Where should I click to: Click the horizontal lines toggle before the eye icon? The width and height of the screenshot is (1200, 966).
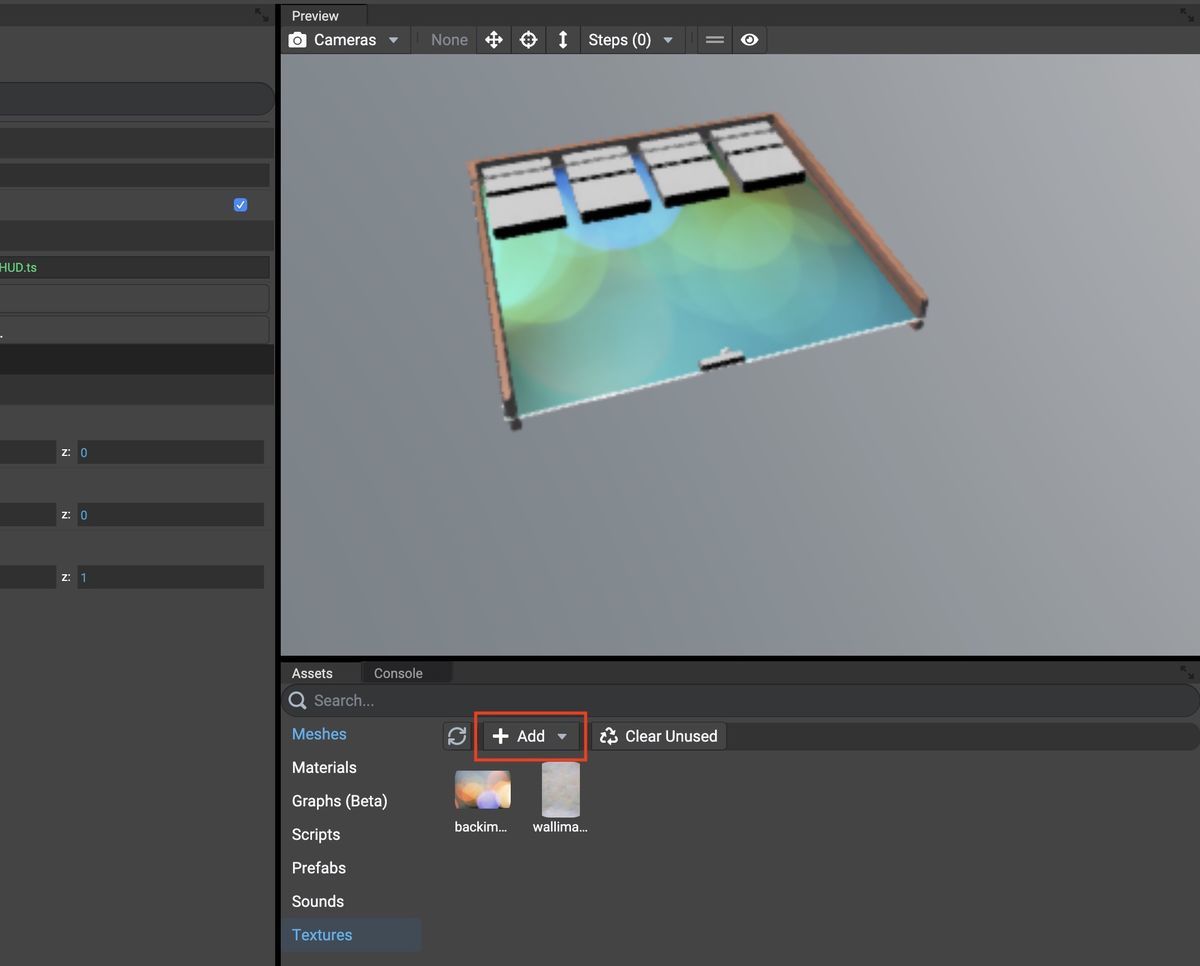tap(714, 40)
